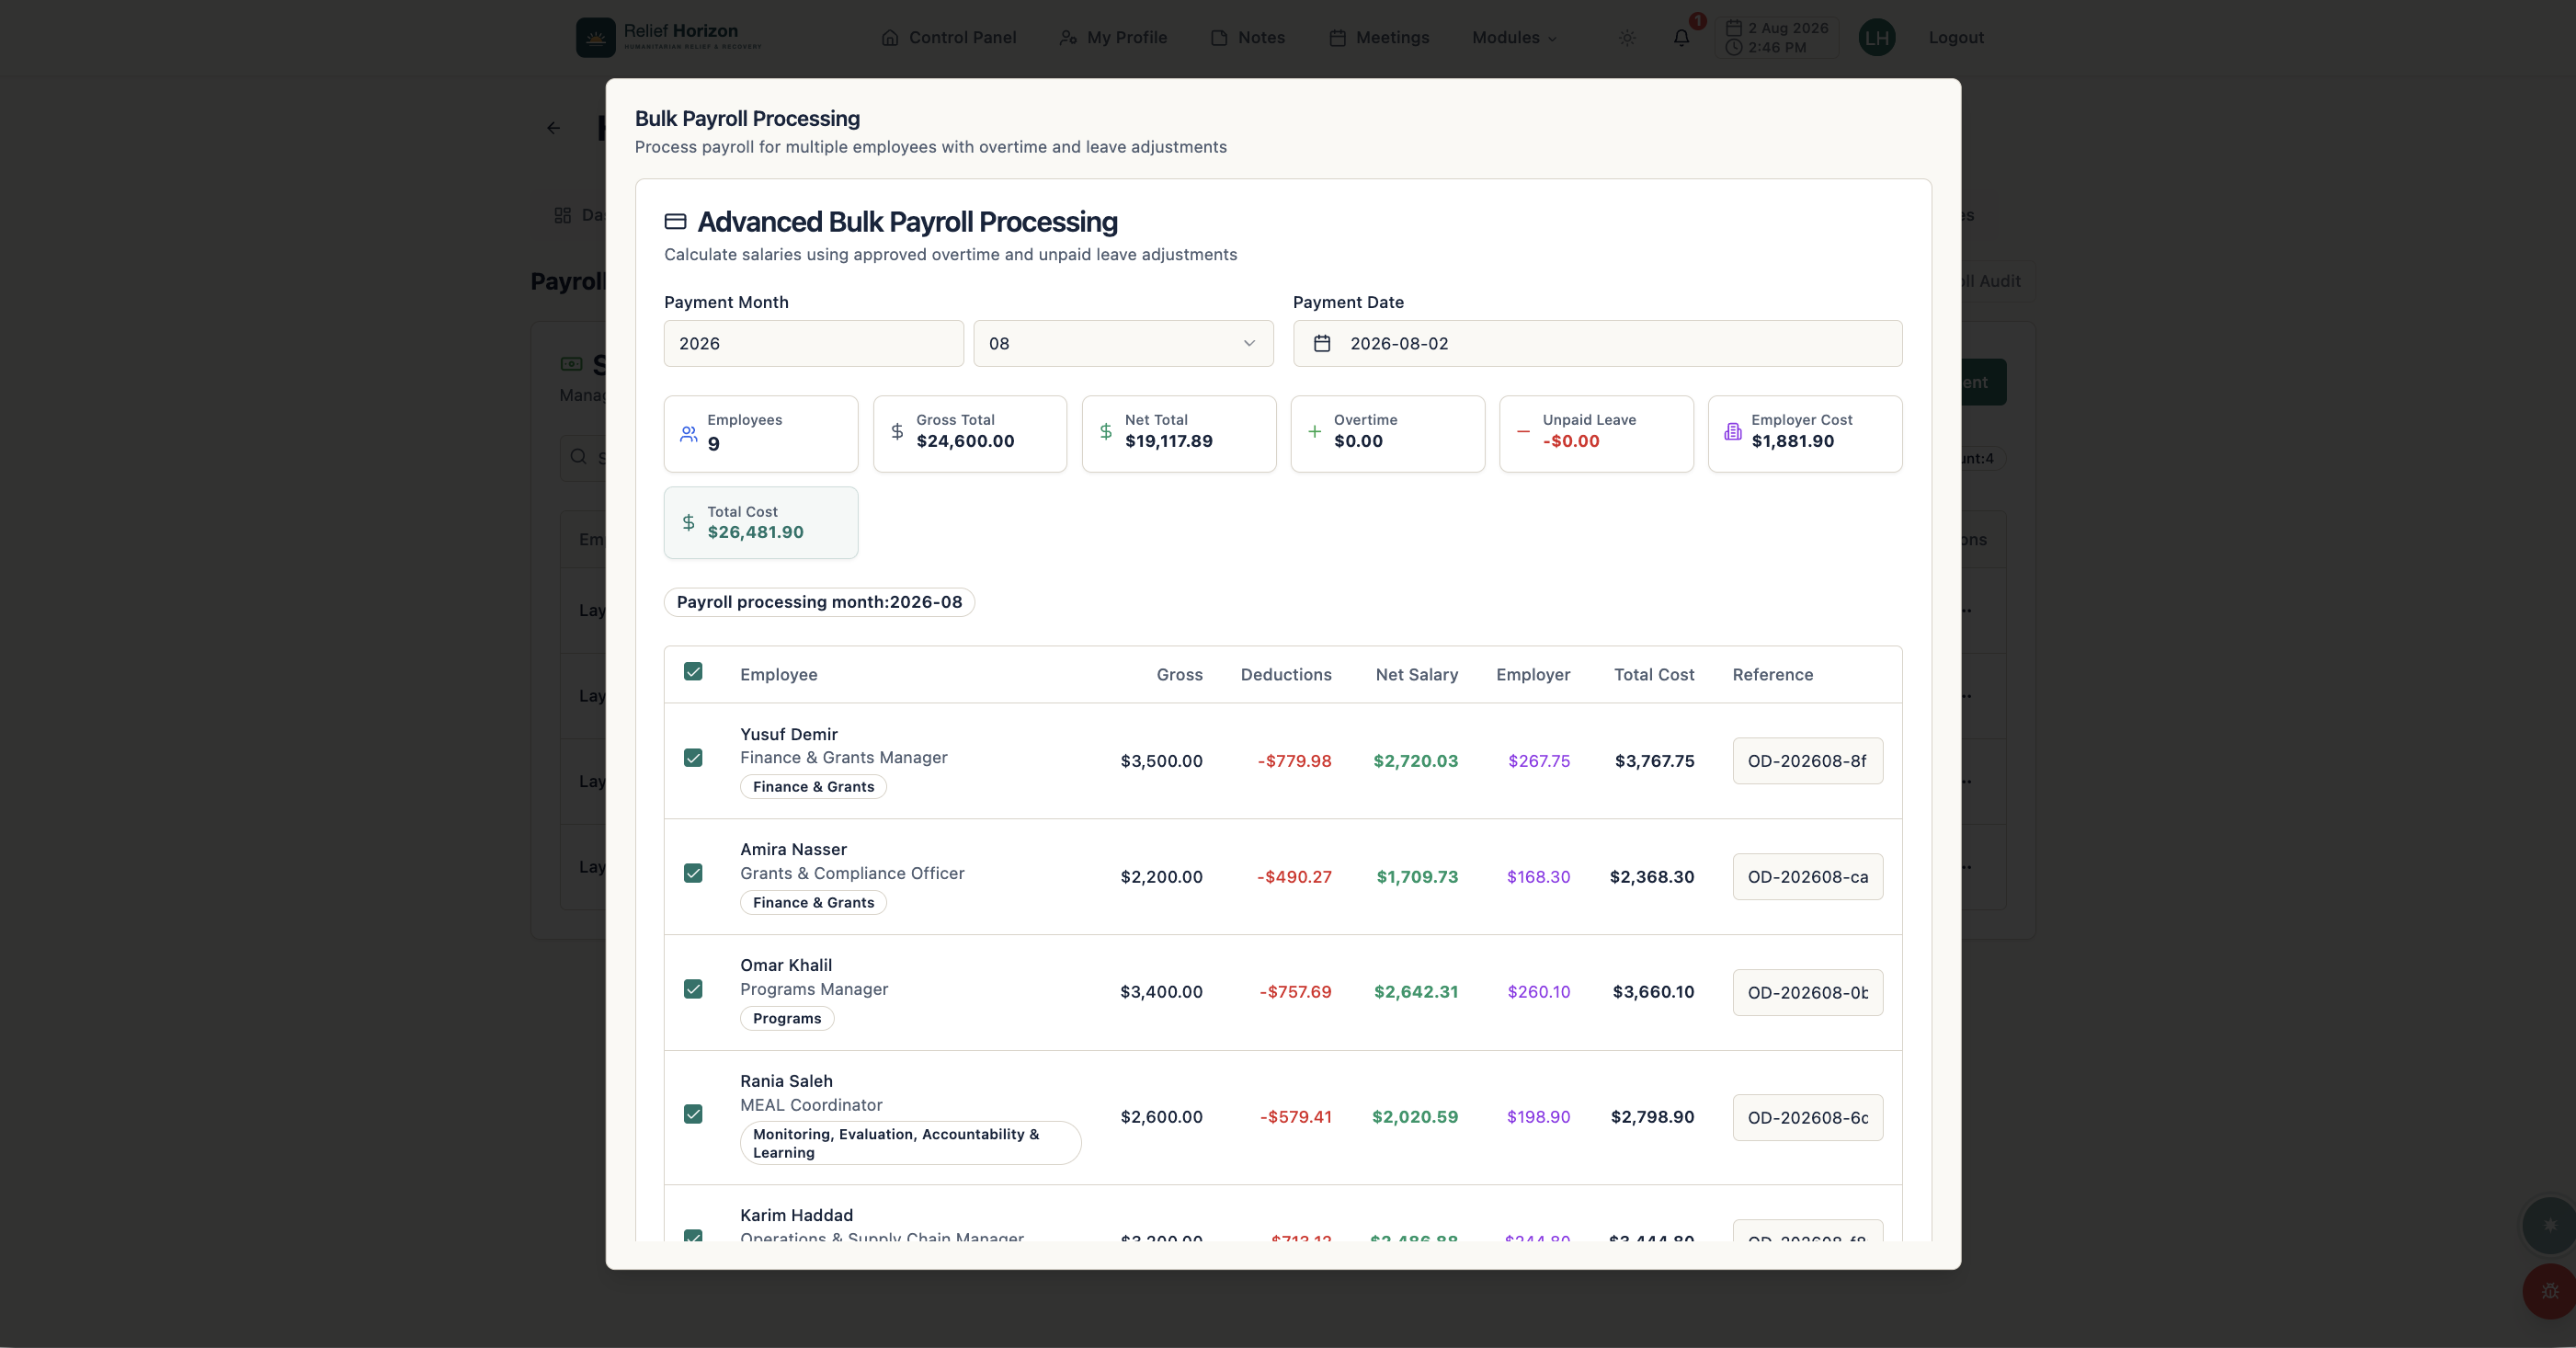Click the search icon in background payroll list
2576x1348 pixels.
tap(578, 457)
